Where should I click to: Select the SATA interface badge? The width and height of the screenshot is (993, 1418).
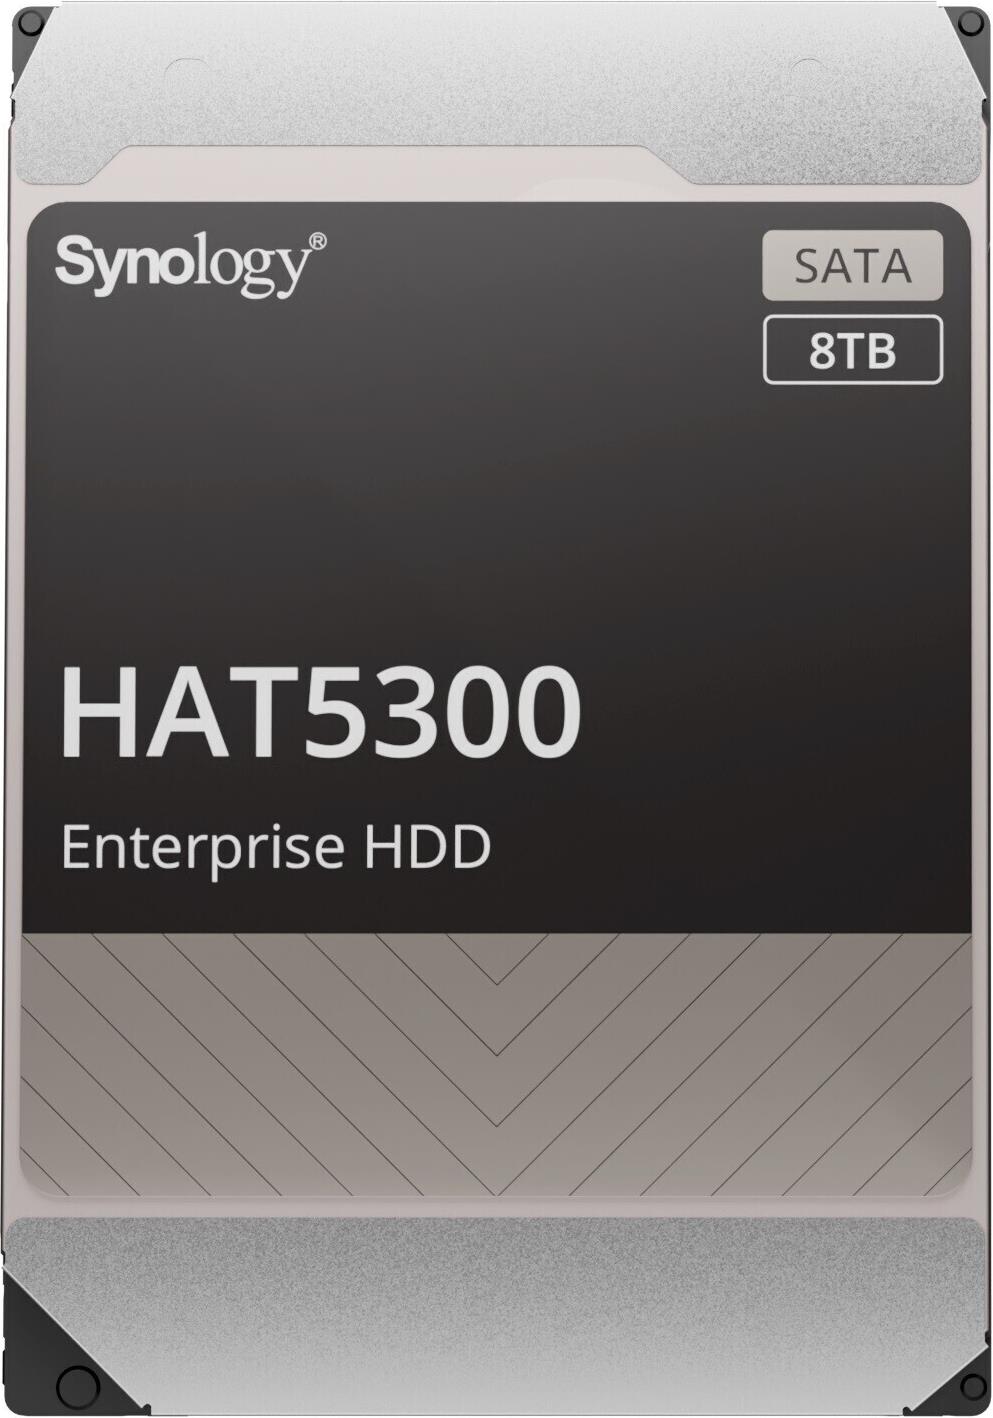tap(852, 265)
